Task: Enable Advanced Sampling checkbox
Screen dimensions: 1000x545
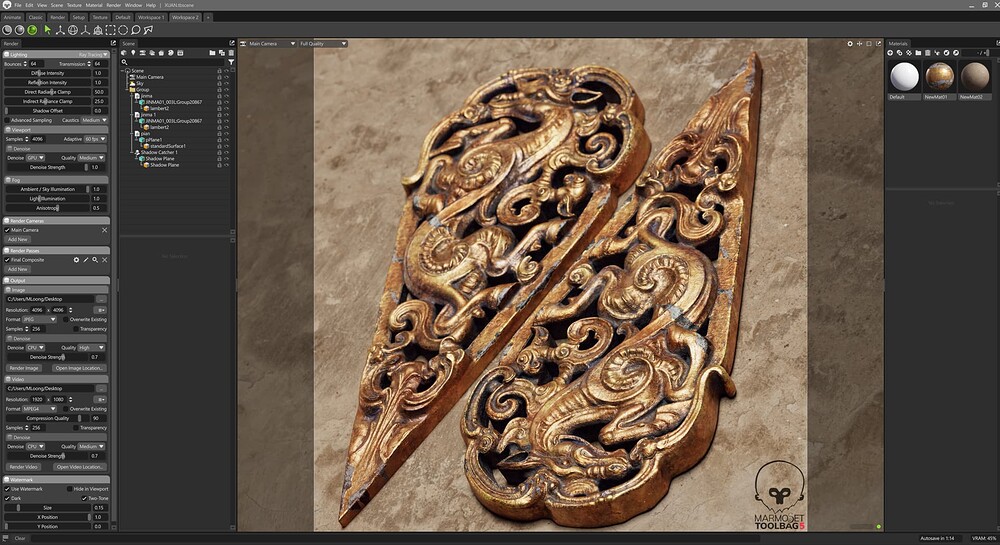Action: pos(7,120)
